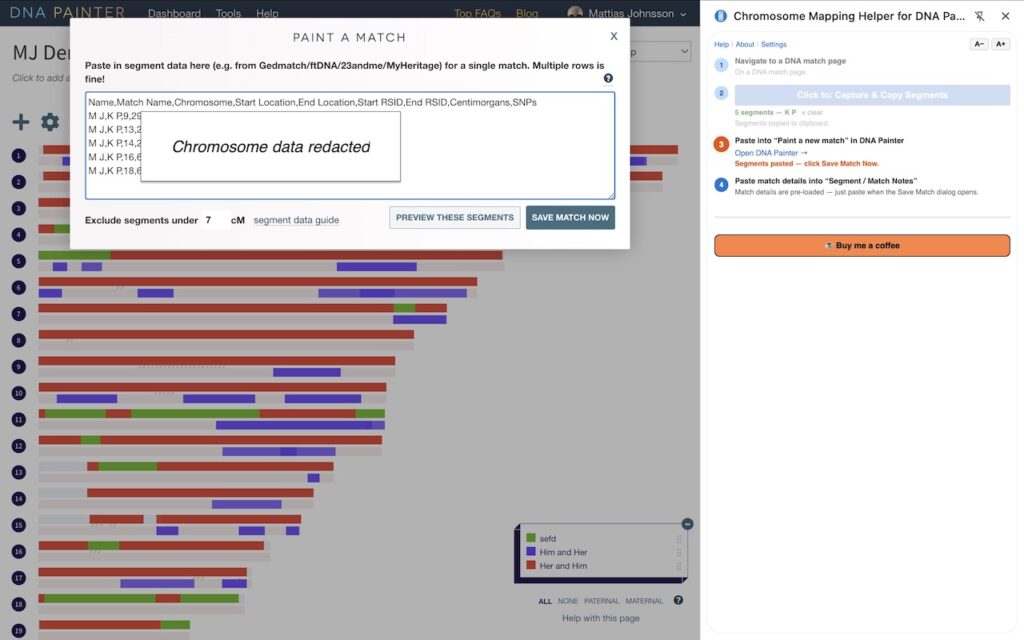This screenshot has height=640, width=1024.
Task: Click the plus icon to add a match
Action: pyautogui.click(x=21, y=122)
